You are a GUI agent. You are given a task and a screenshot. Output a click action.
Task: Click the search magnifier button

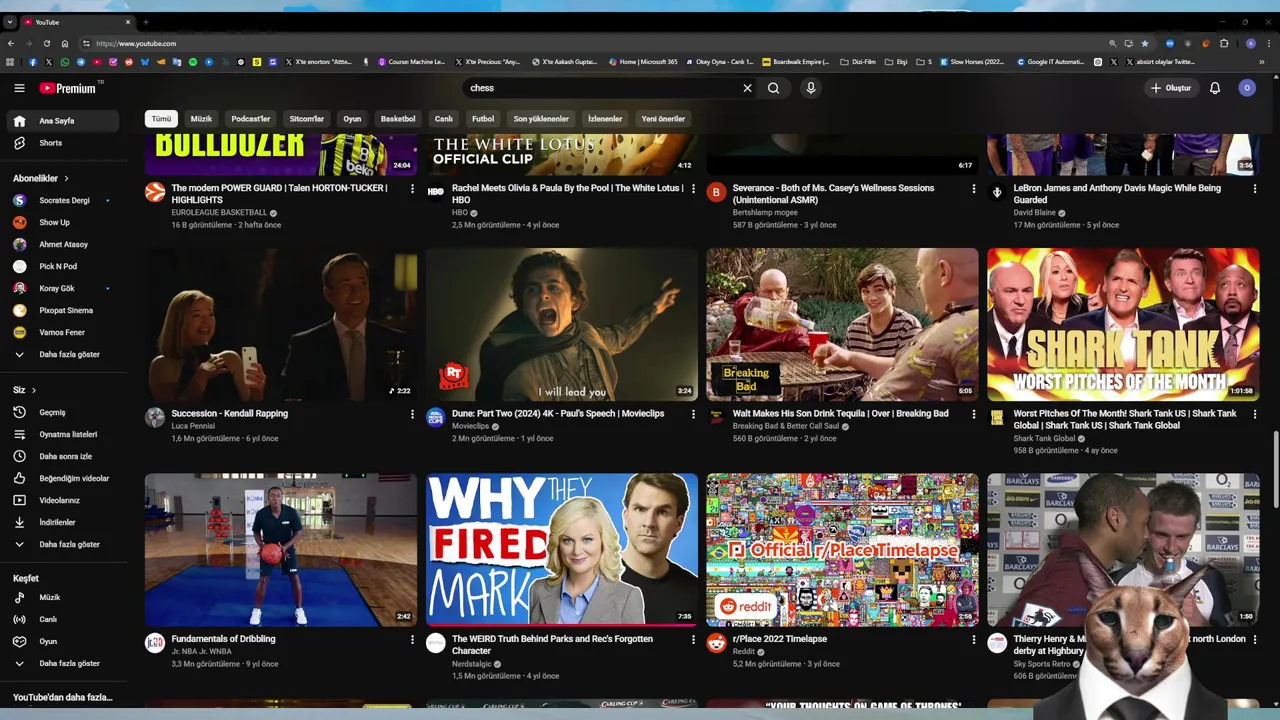774,88
